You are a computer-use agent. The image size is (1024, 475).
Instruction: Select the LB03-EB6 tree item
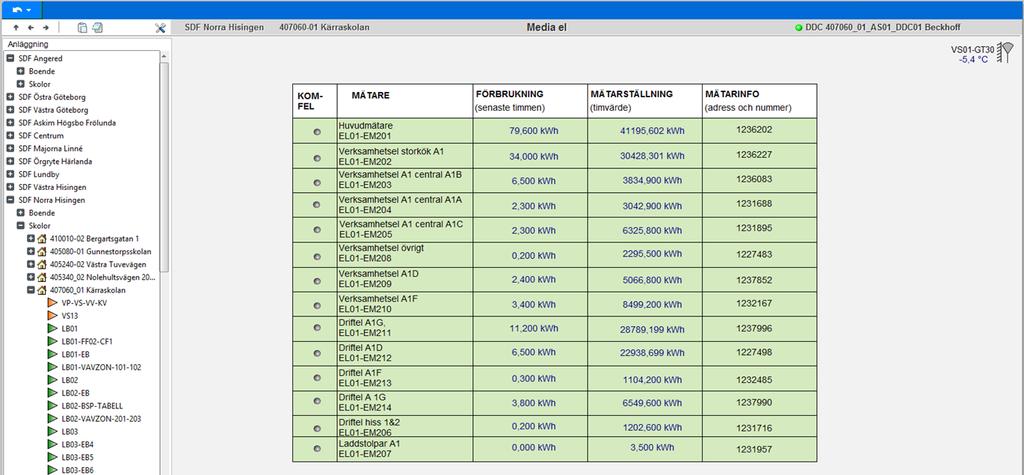point(78,470)
